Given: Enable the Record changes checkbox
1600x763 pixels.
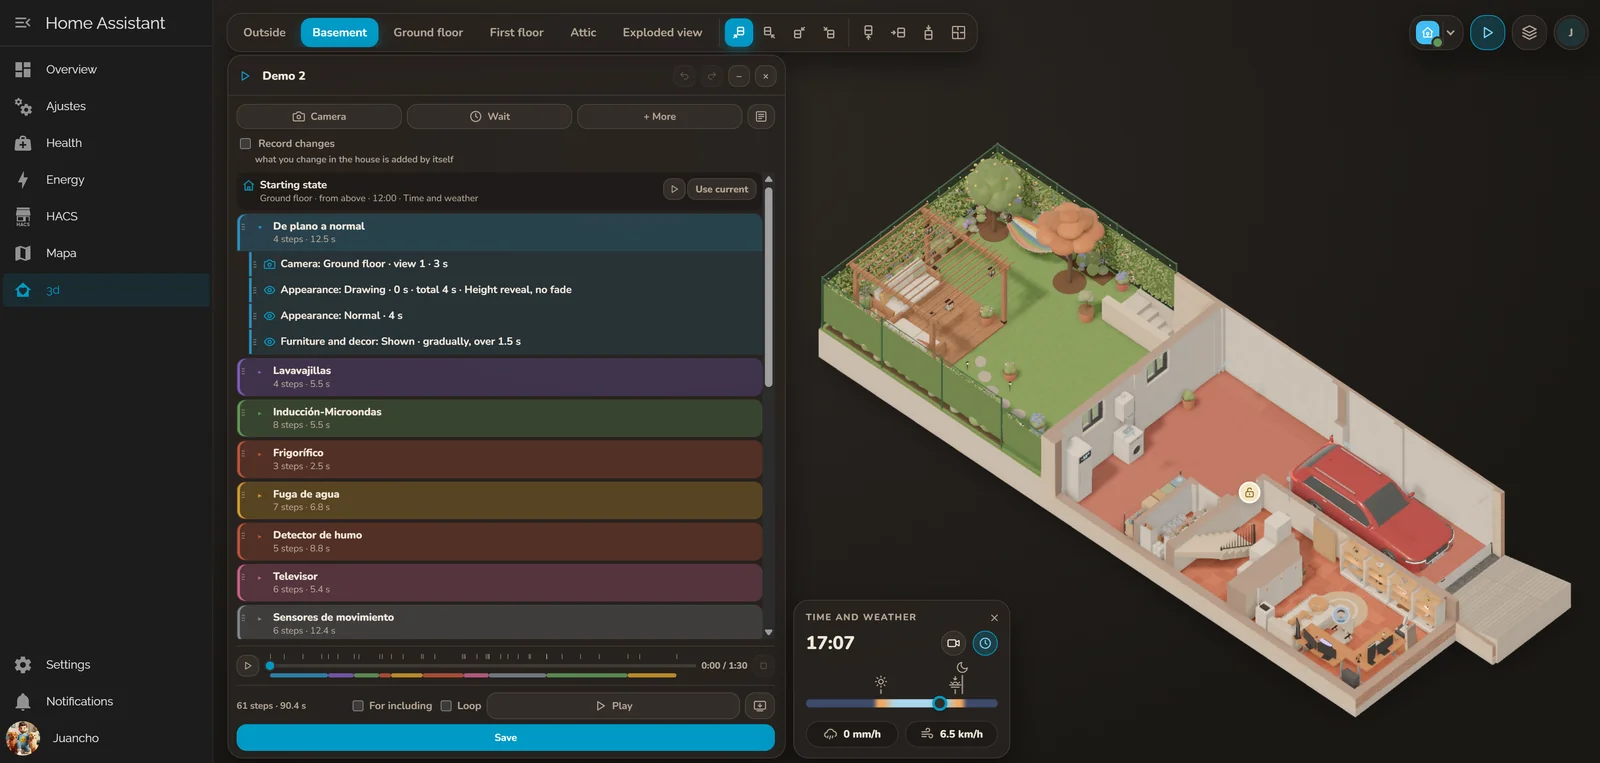Looking at the screenshot, I should pyautogui.click(x=245, y=144).
